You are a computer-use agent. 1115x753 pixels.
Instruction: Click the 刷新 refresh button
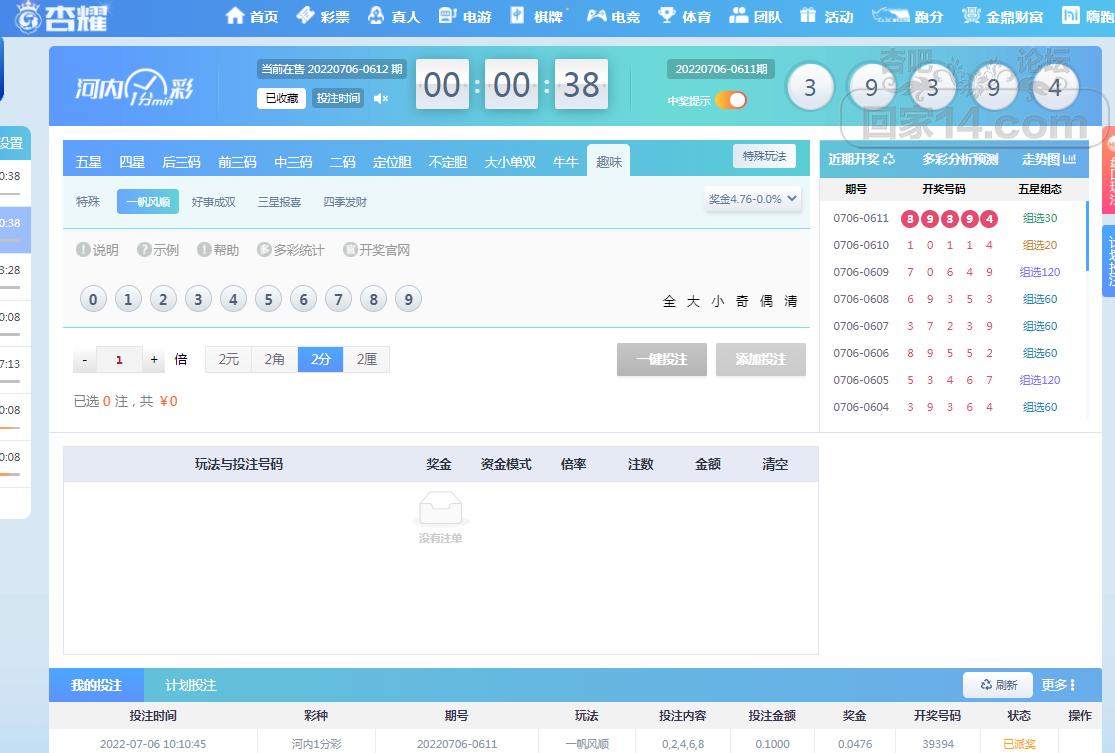(998, 685)
